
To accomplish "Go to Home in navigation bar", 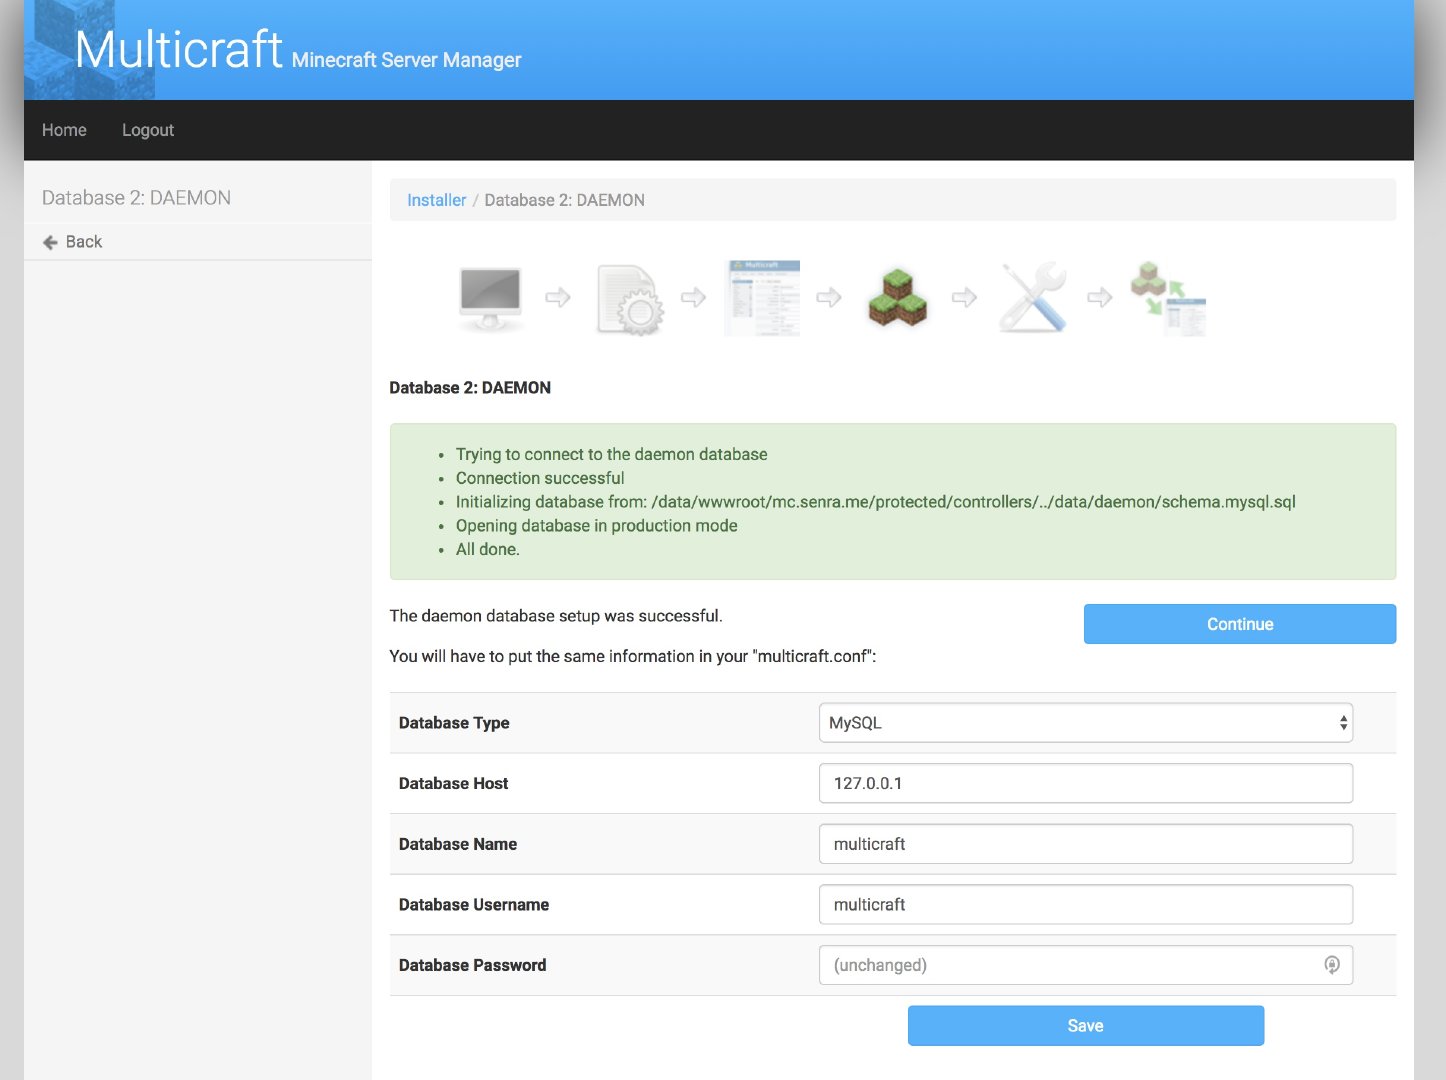I will point(64,130).
